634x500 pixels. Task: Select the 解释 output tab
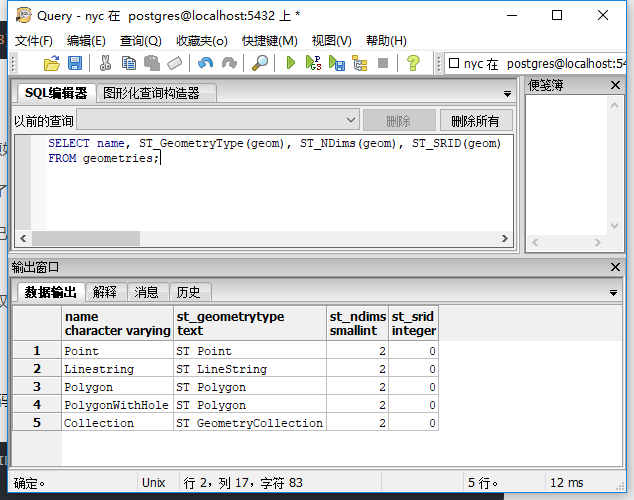[x=105, y=292]
